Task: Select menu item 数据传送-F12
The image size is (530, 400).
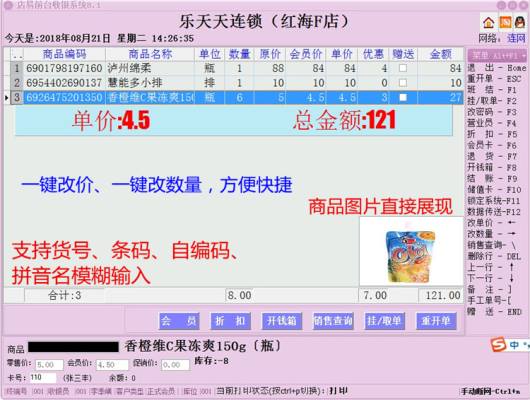Action: (x=494, y=212)
